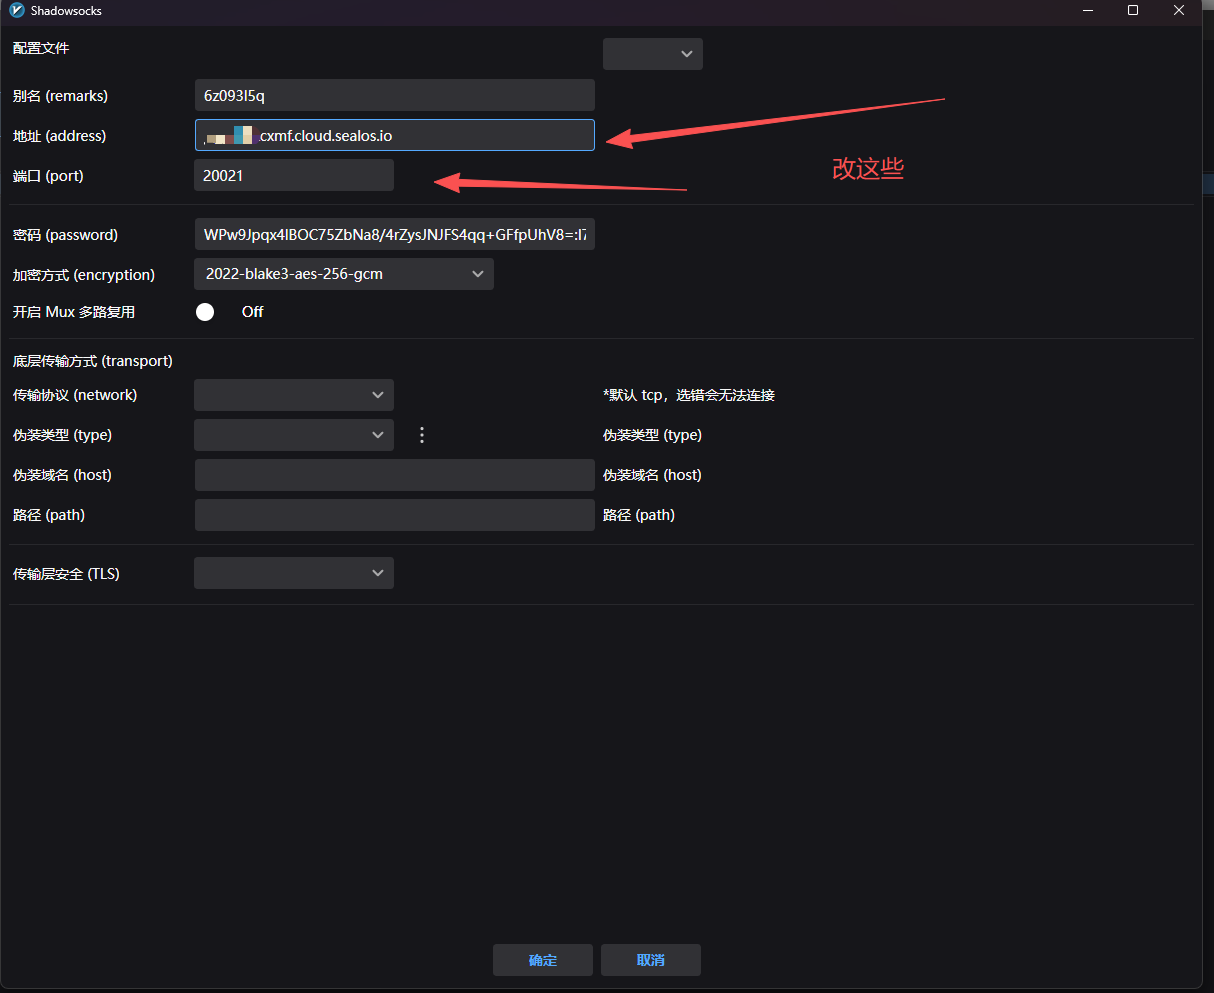
Task: Click the remarks alias input field
Action: coord(394,96)
